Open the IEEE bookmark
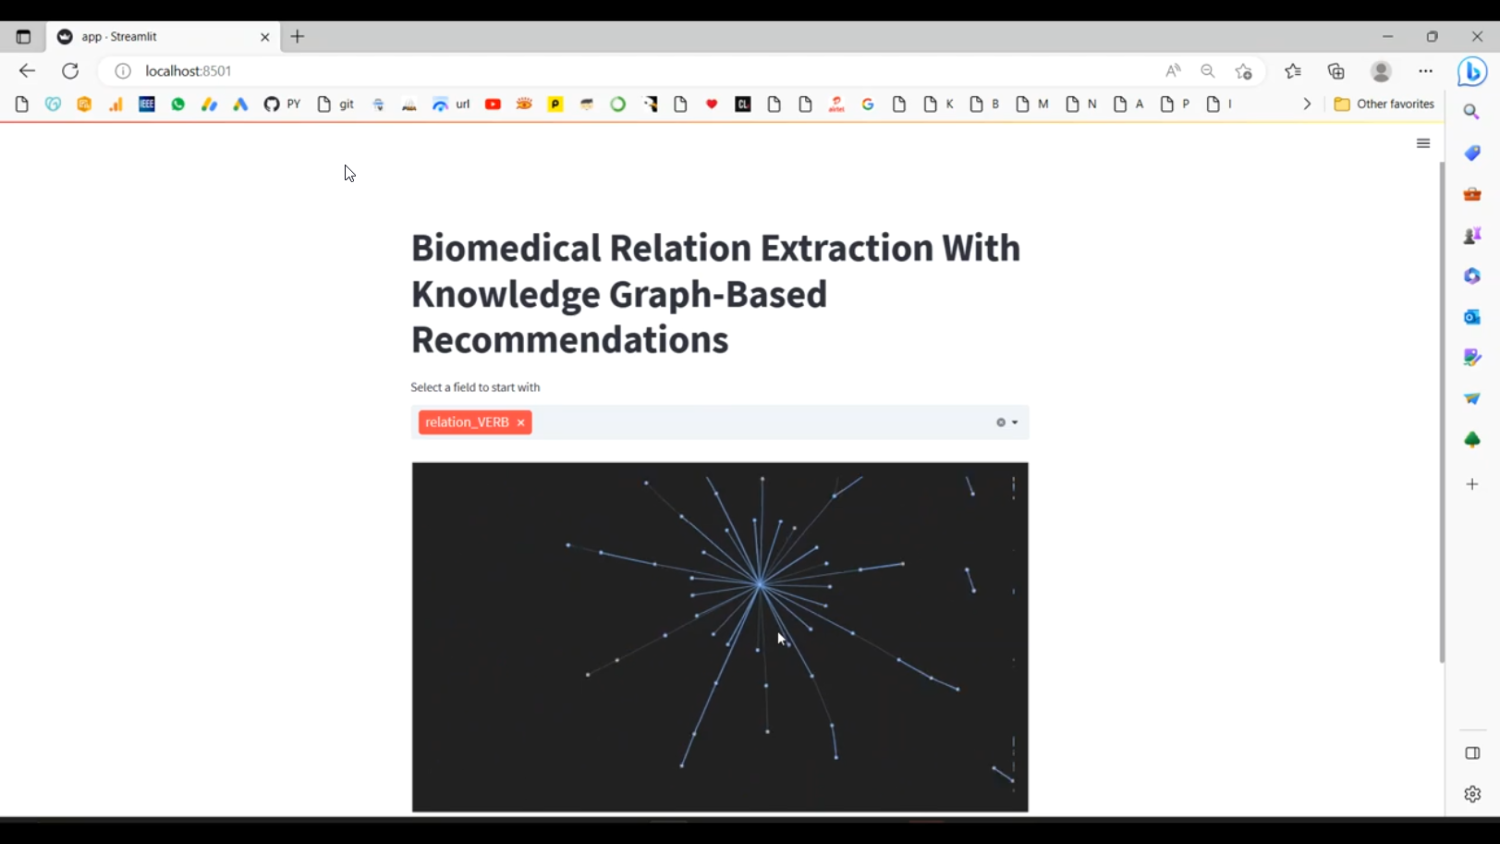 (x=147, y=104)
